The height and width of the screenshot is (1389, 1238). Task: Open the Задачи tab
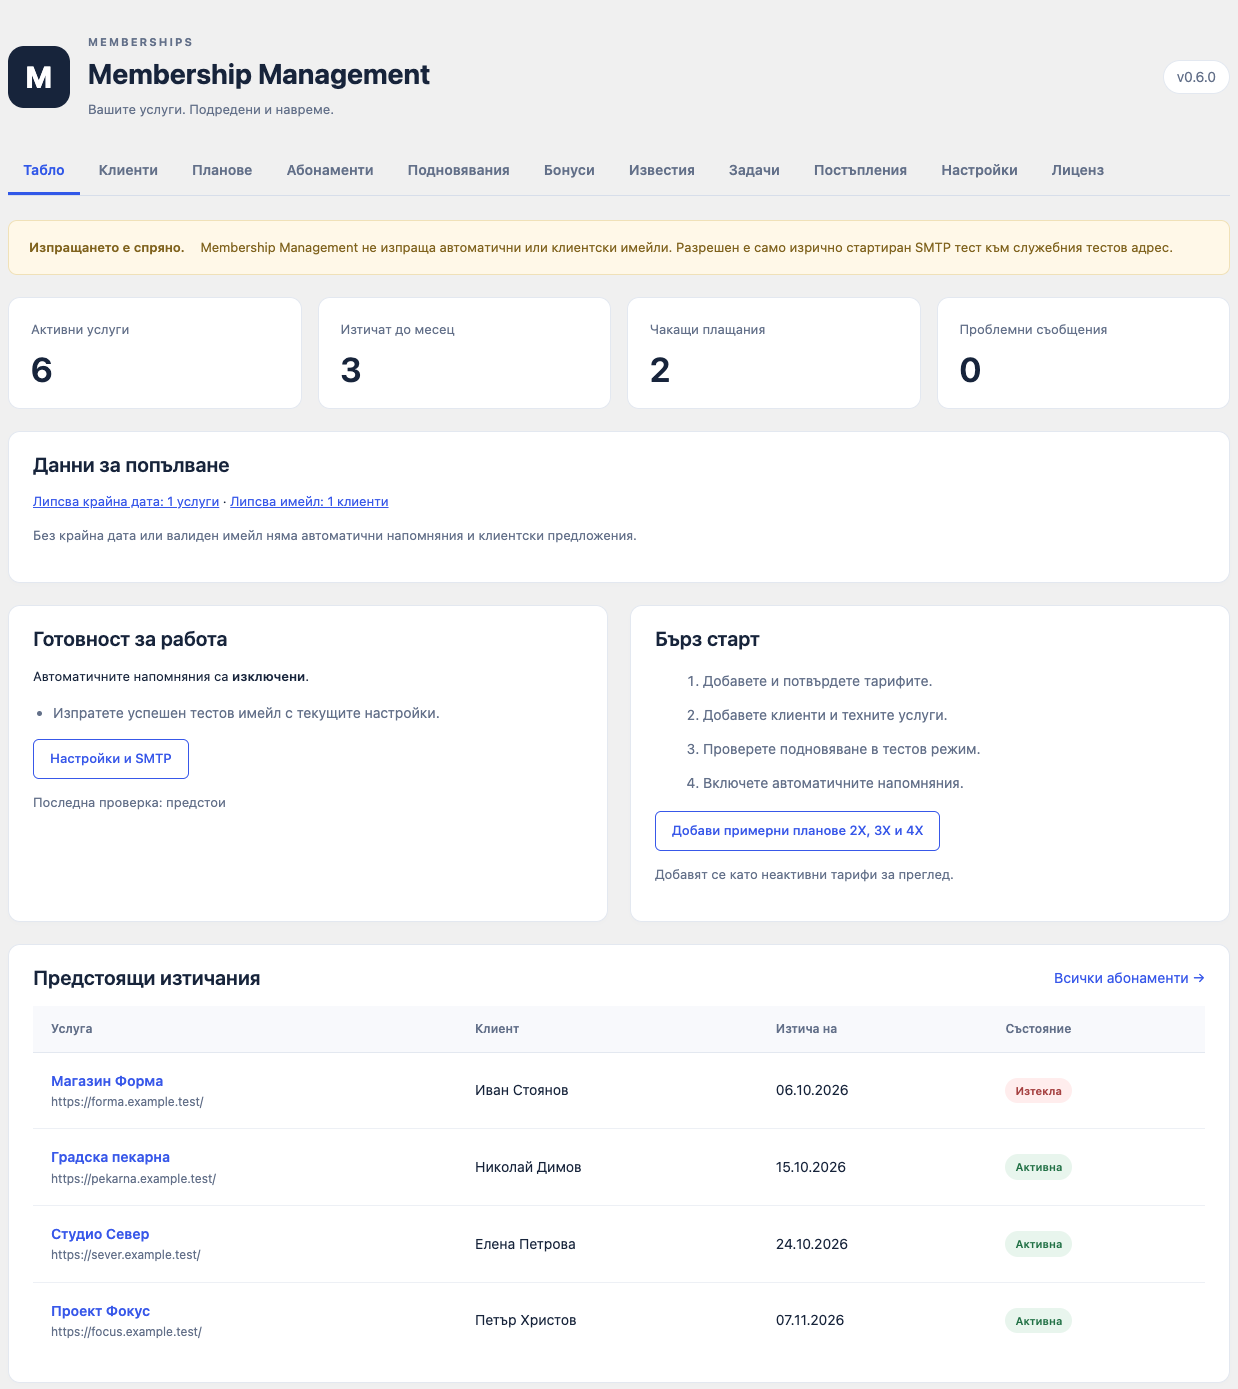click(x=754, y=170)
